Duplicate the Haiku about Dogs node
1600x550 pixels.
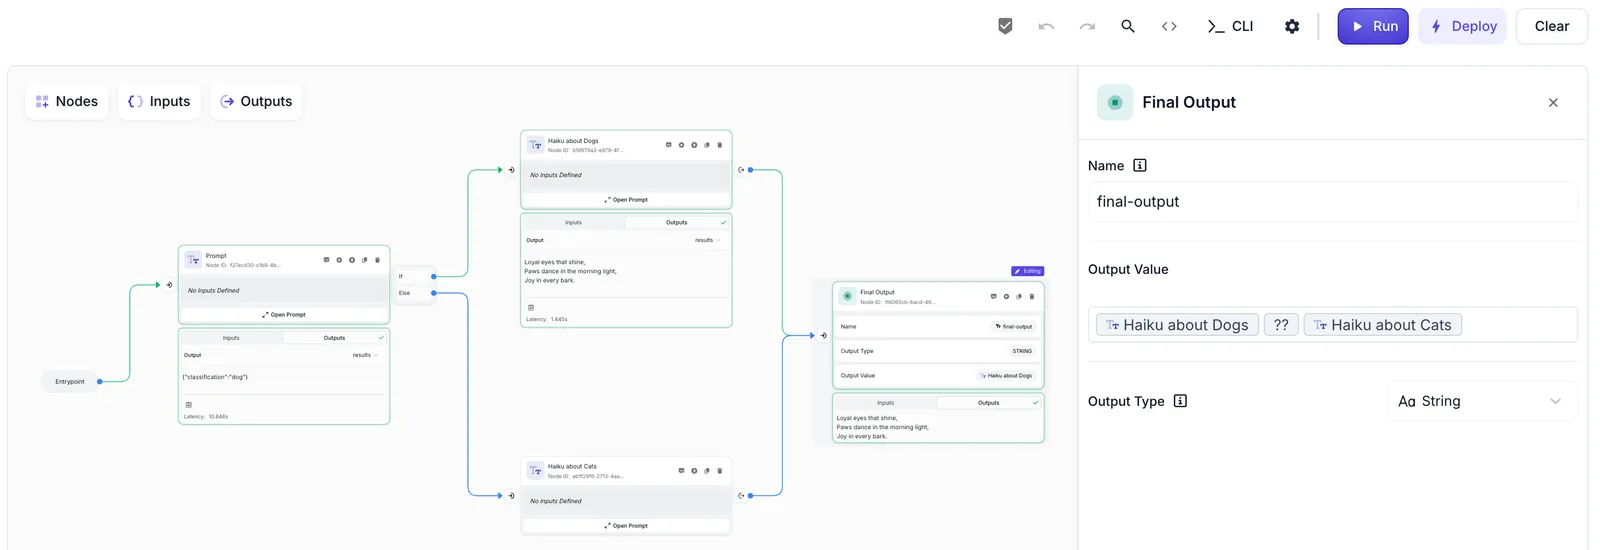707,145
